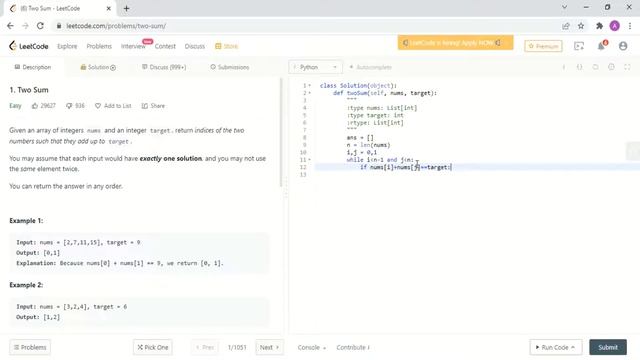Collapse code fold at line 2
The height and width of the screenshot is (360, 640).
pyautogui.click(x=310, y=93)
